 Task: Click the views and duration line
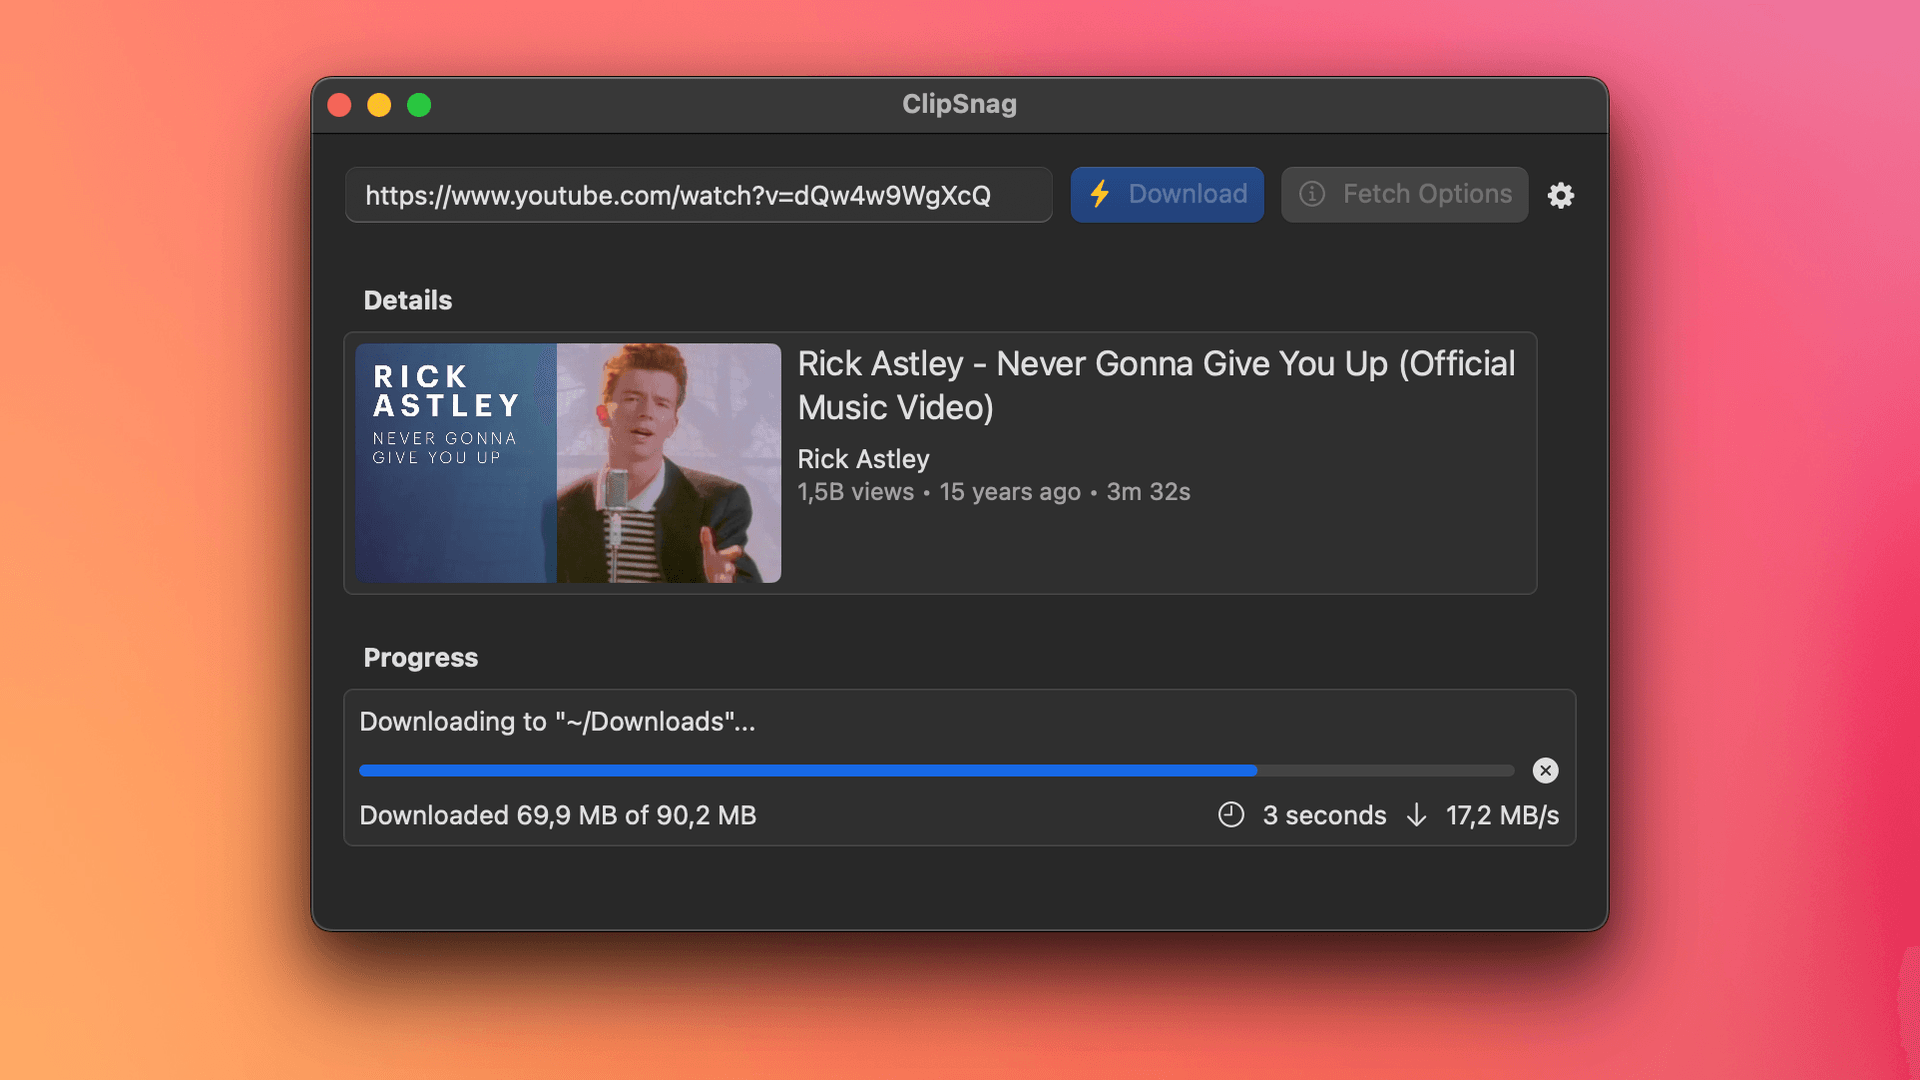[x=993, y=492]
